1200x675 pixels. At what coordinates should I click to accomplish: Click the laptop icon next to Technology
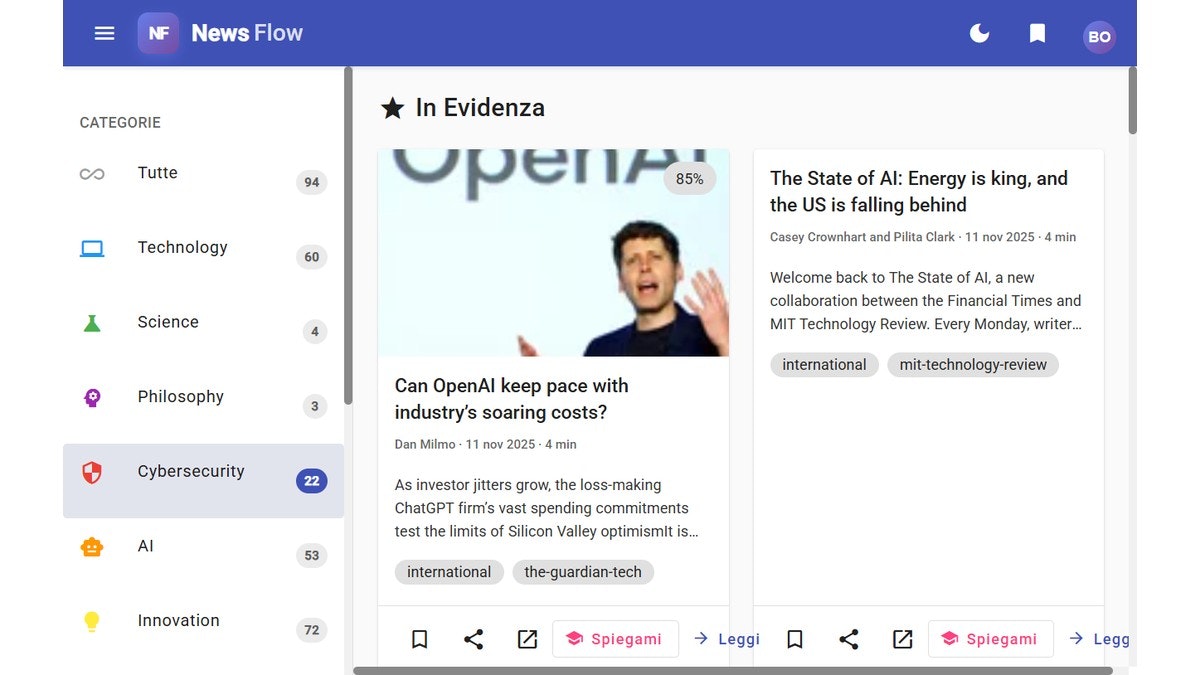click(92, 248)
